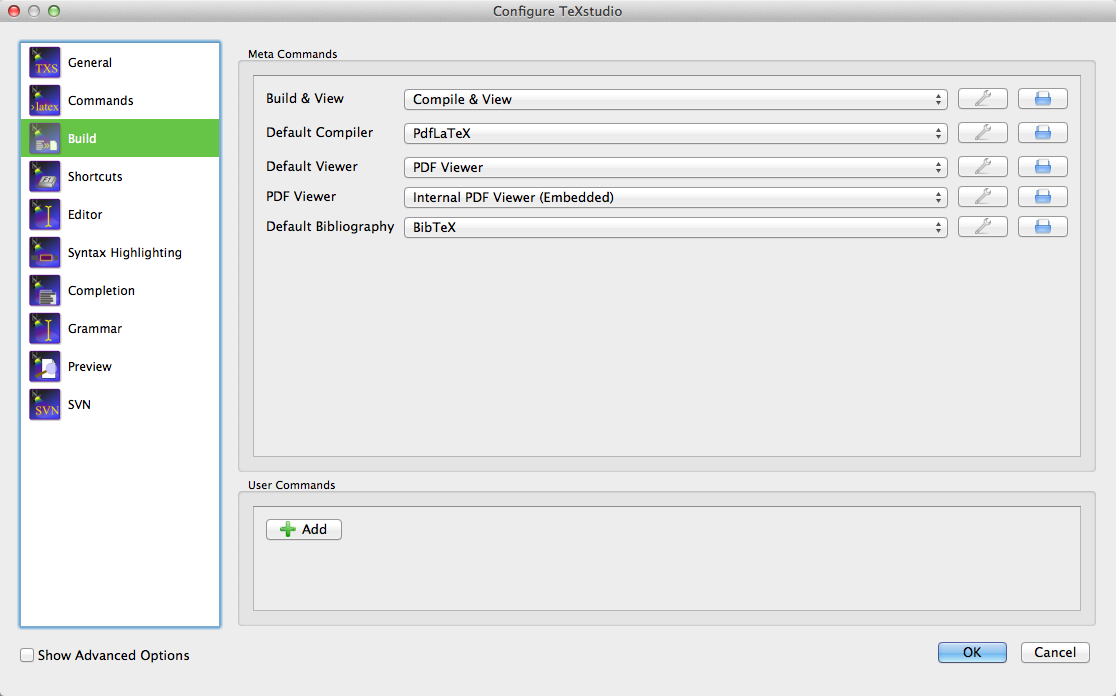Click the 'Default Compiler' label text
This screenshot has height=696, width=1116.
320,132
